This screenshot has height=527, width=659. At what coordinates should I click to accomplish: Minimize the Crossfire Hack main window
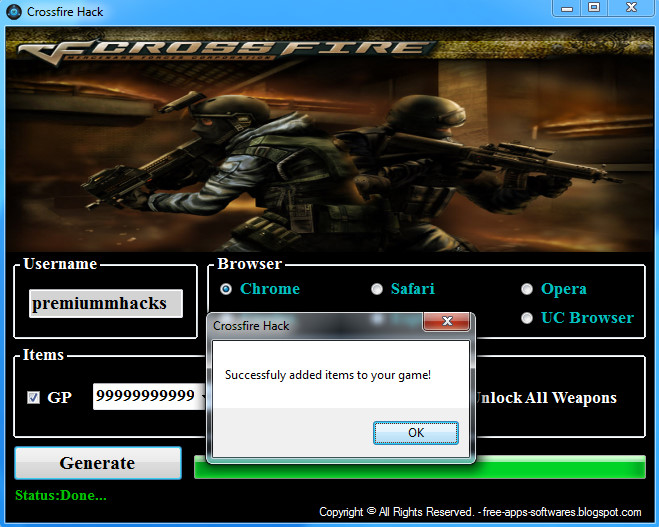(x=567, y=8)
